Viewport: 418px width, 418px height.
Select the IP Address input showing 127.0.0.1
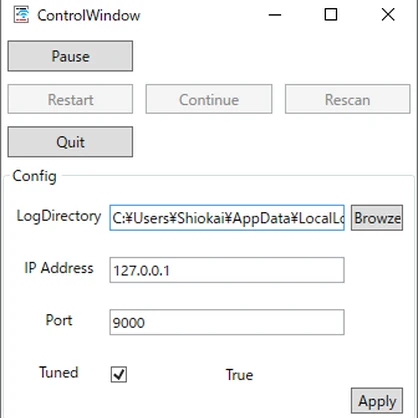[227, 270]
